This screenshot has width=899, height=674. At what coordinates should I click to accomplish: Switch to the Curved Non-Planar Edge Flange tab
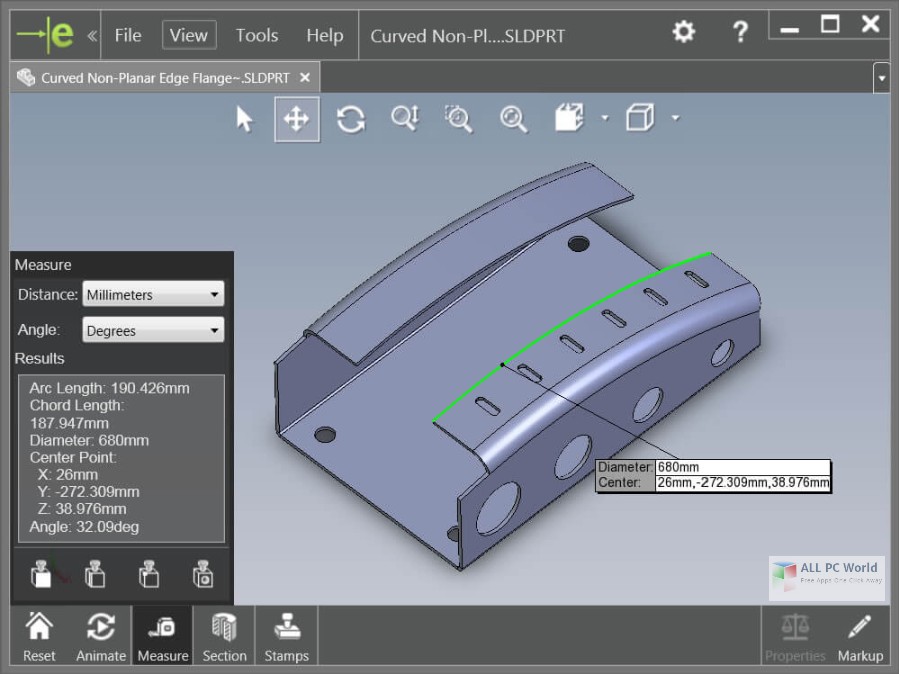point(160,76)
